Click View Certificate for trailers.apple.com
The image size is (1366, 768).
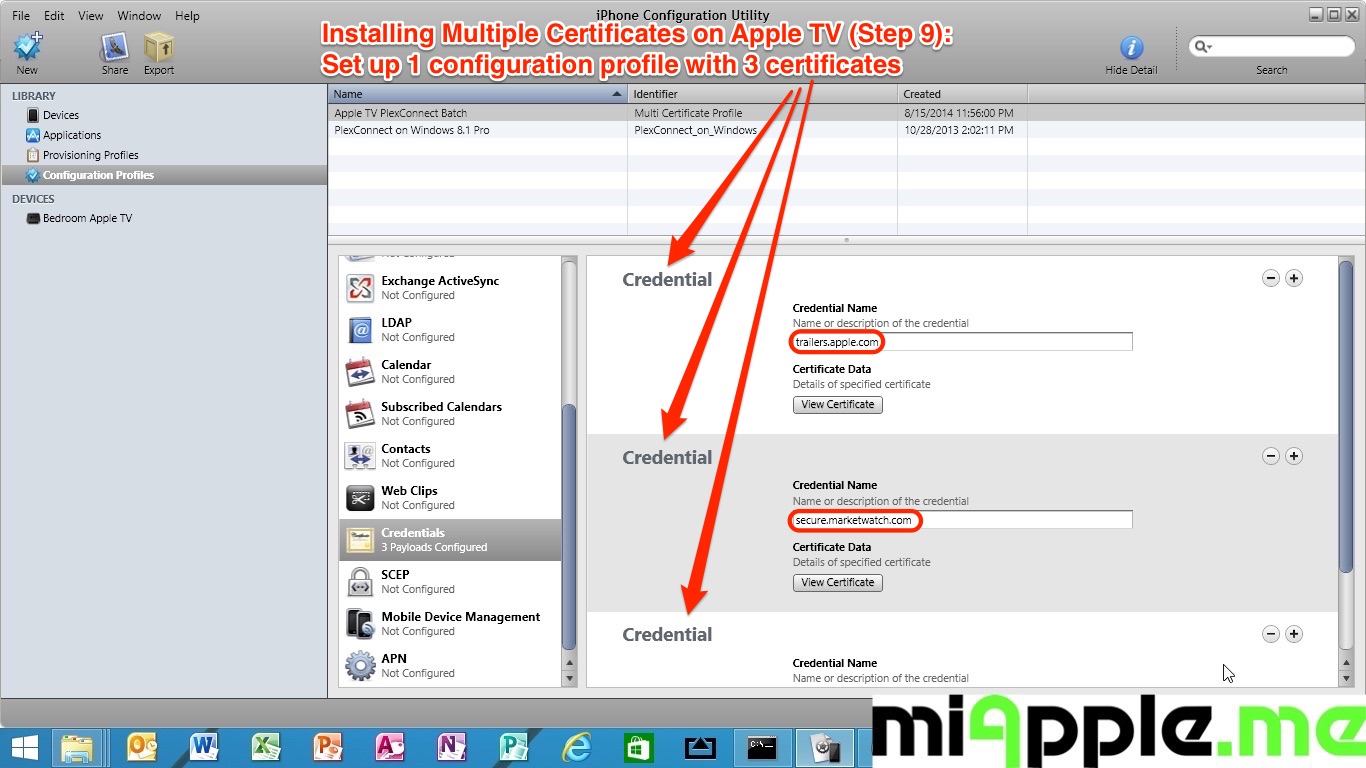coord(837,405)
